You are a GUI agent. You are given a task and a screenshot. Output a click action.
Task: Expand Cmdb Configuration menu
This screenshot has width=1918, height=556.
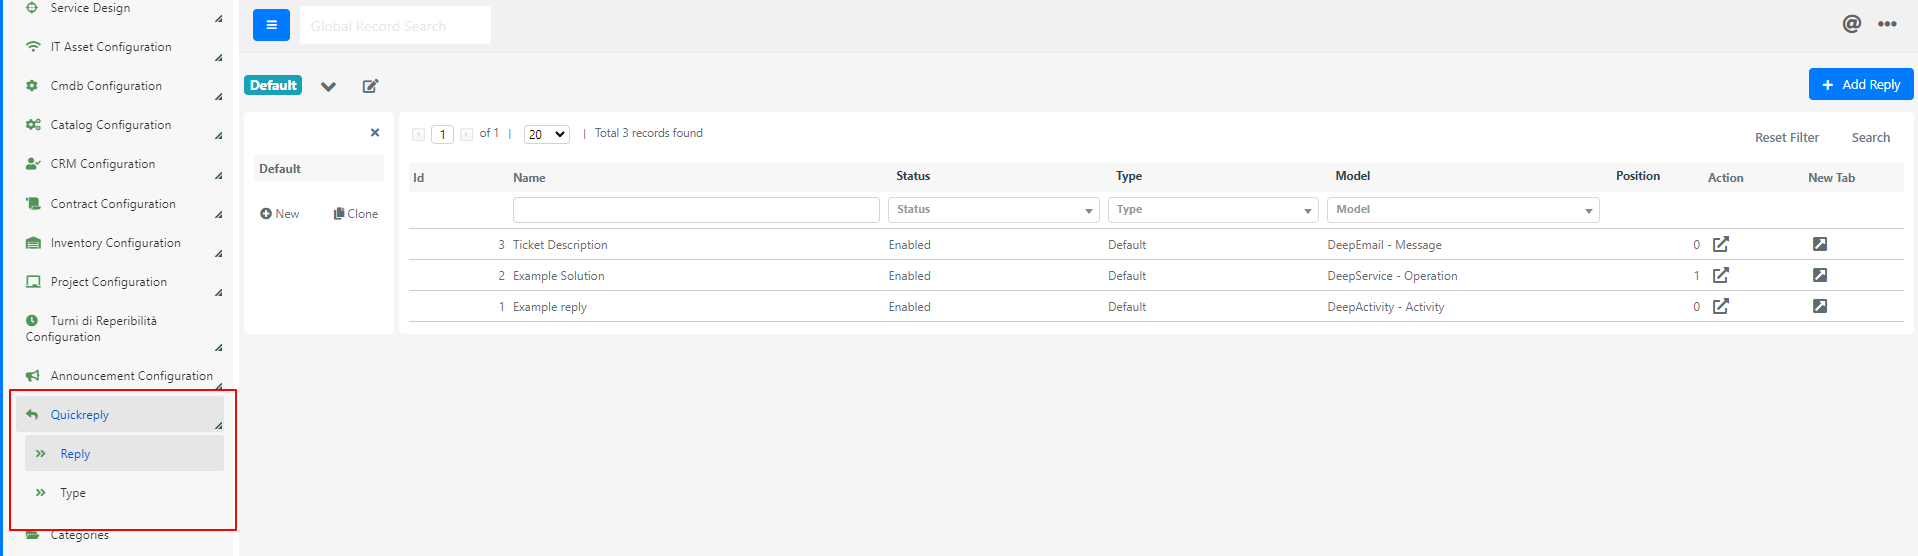(106, 86)
